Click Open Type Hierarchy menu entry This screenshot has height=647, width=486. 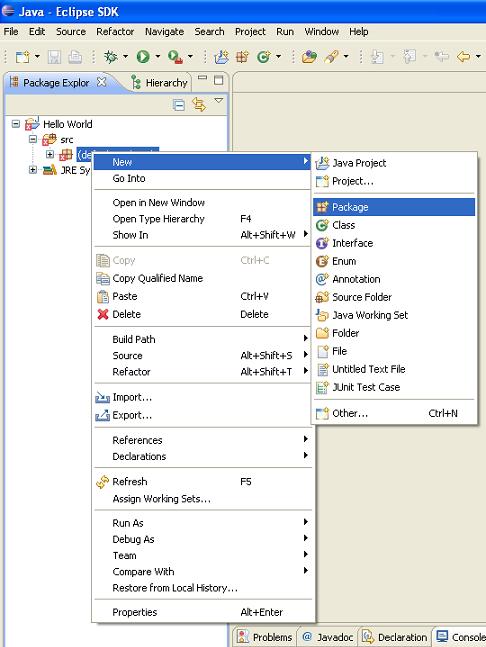coord(202,219)
